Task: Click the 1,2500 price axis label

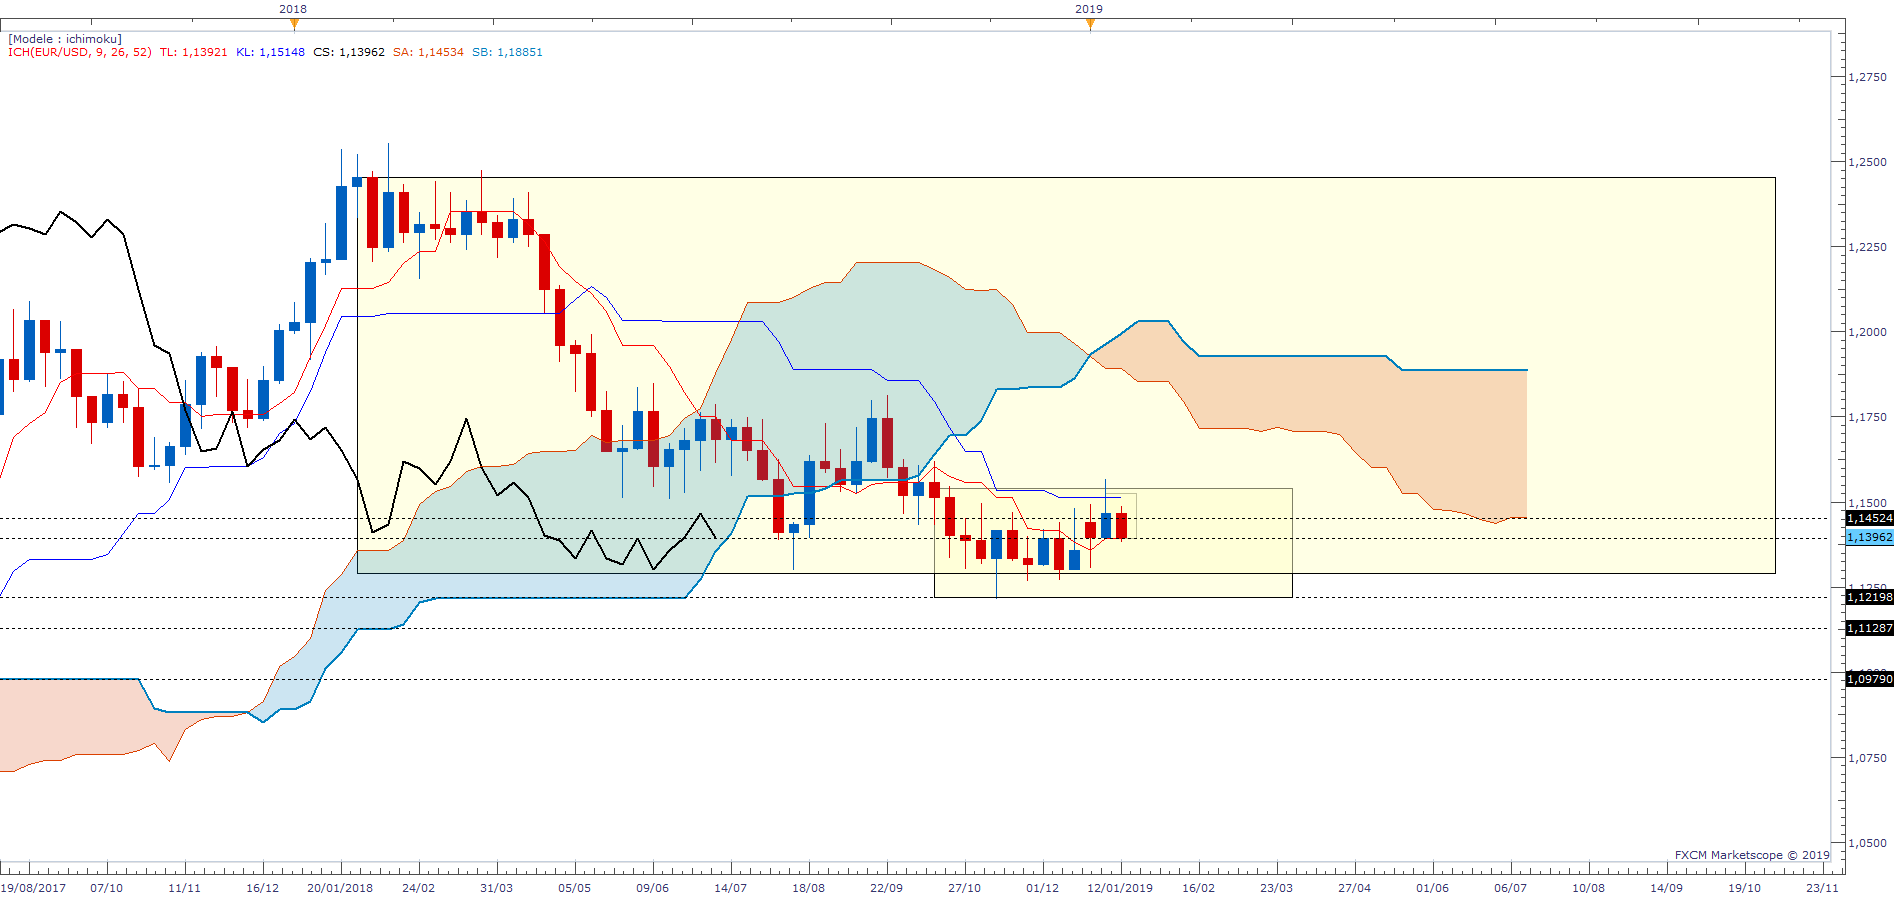Action: coord(1868,162)
